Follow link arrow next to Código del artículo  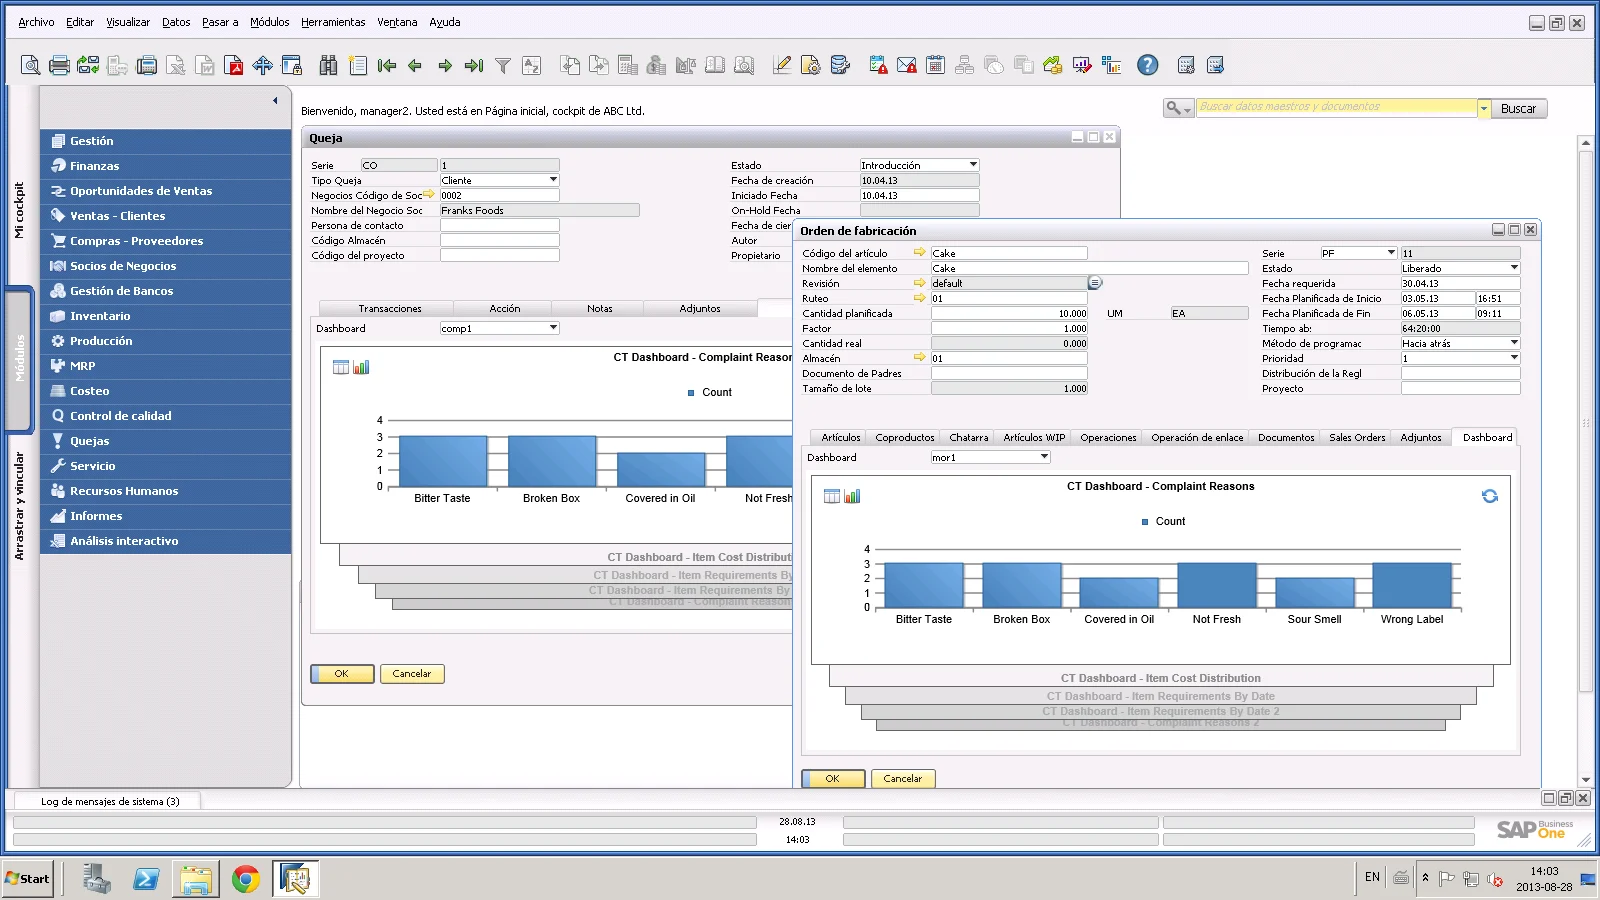pos(919,253)
